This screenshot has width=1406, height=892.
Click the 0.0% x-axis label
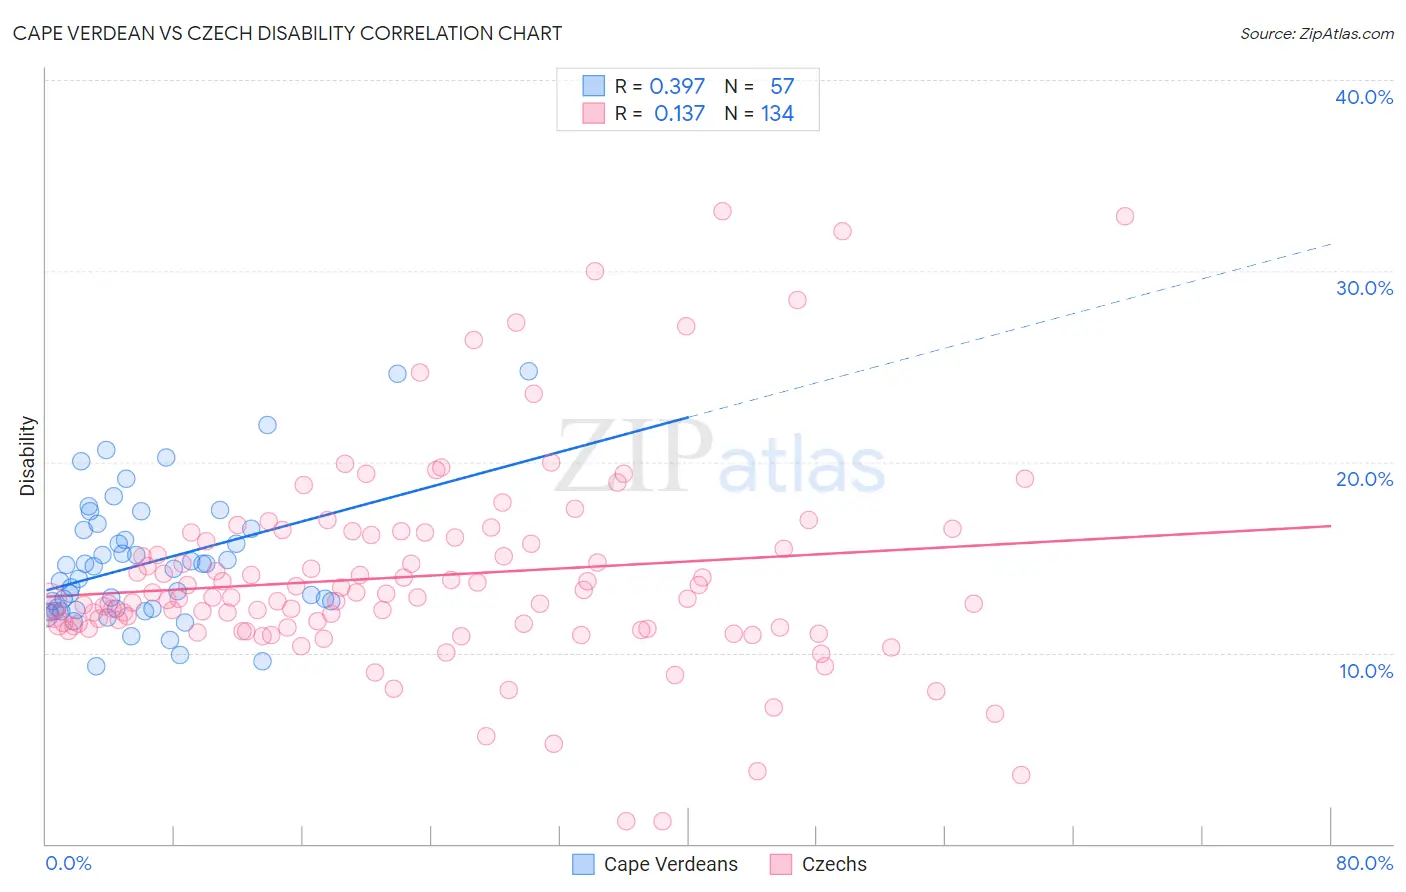[68, 863]
